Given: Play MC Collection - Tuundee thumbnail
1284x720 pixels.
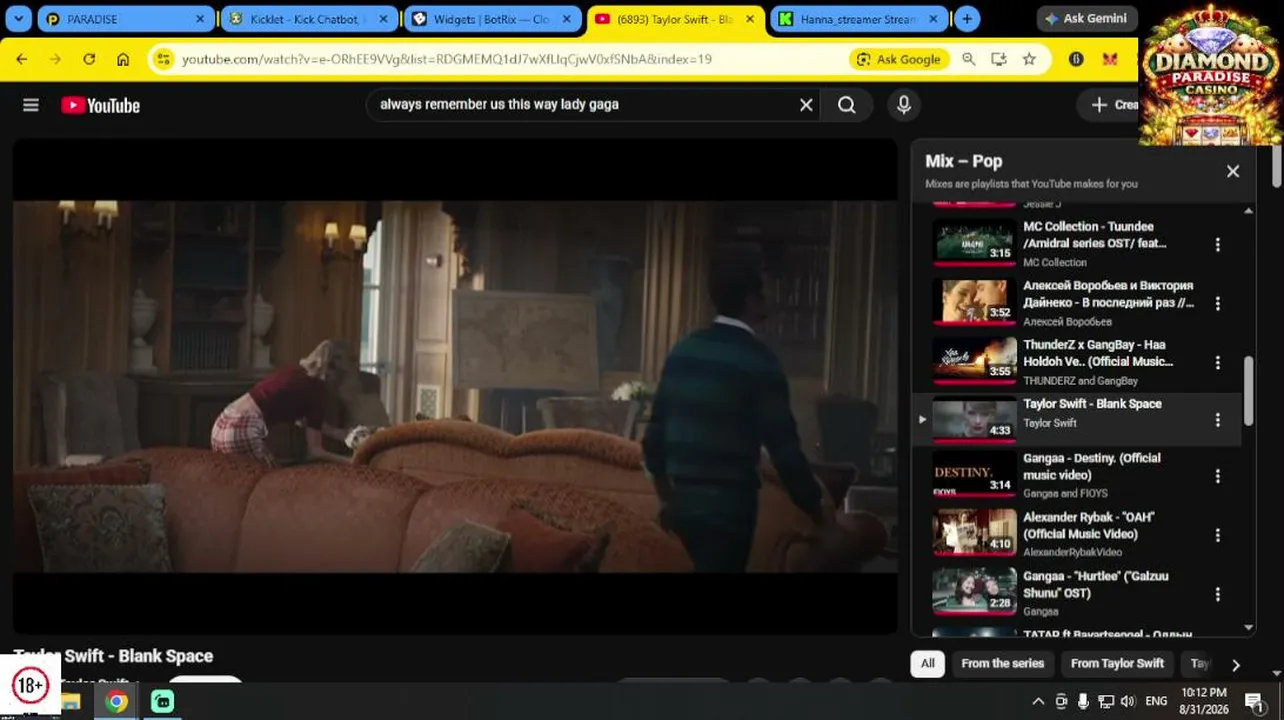Looking at the screenshot, I should click(974, 242).
